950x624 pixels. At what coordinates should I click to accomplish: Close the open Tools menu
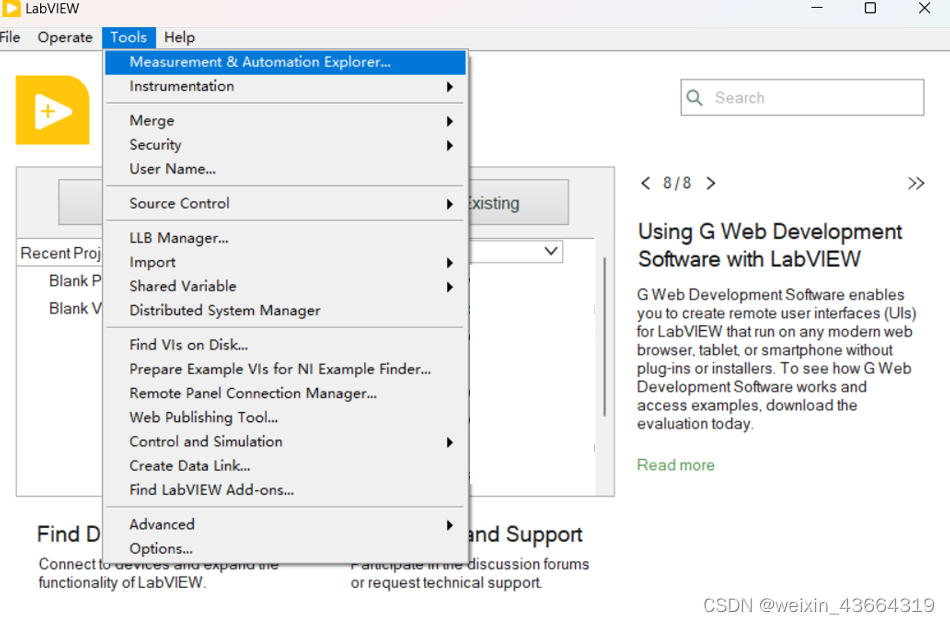(x=128, y=38)
